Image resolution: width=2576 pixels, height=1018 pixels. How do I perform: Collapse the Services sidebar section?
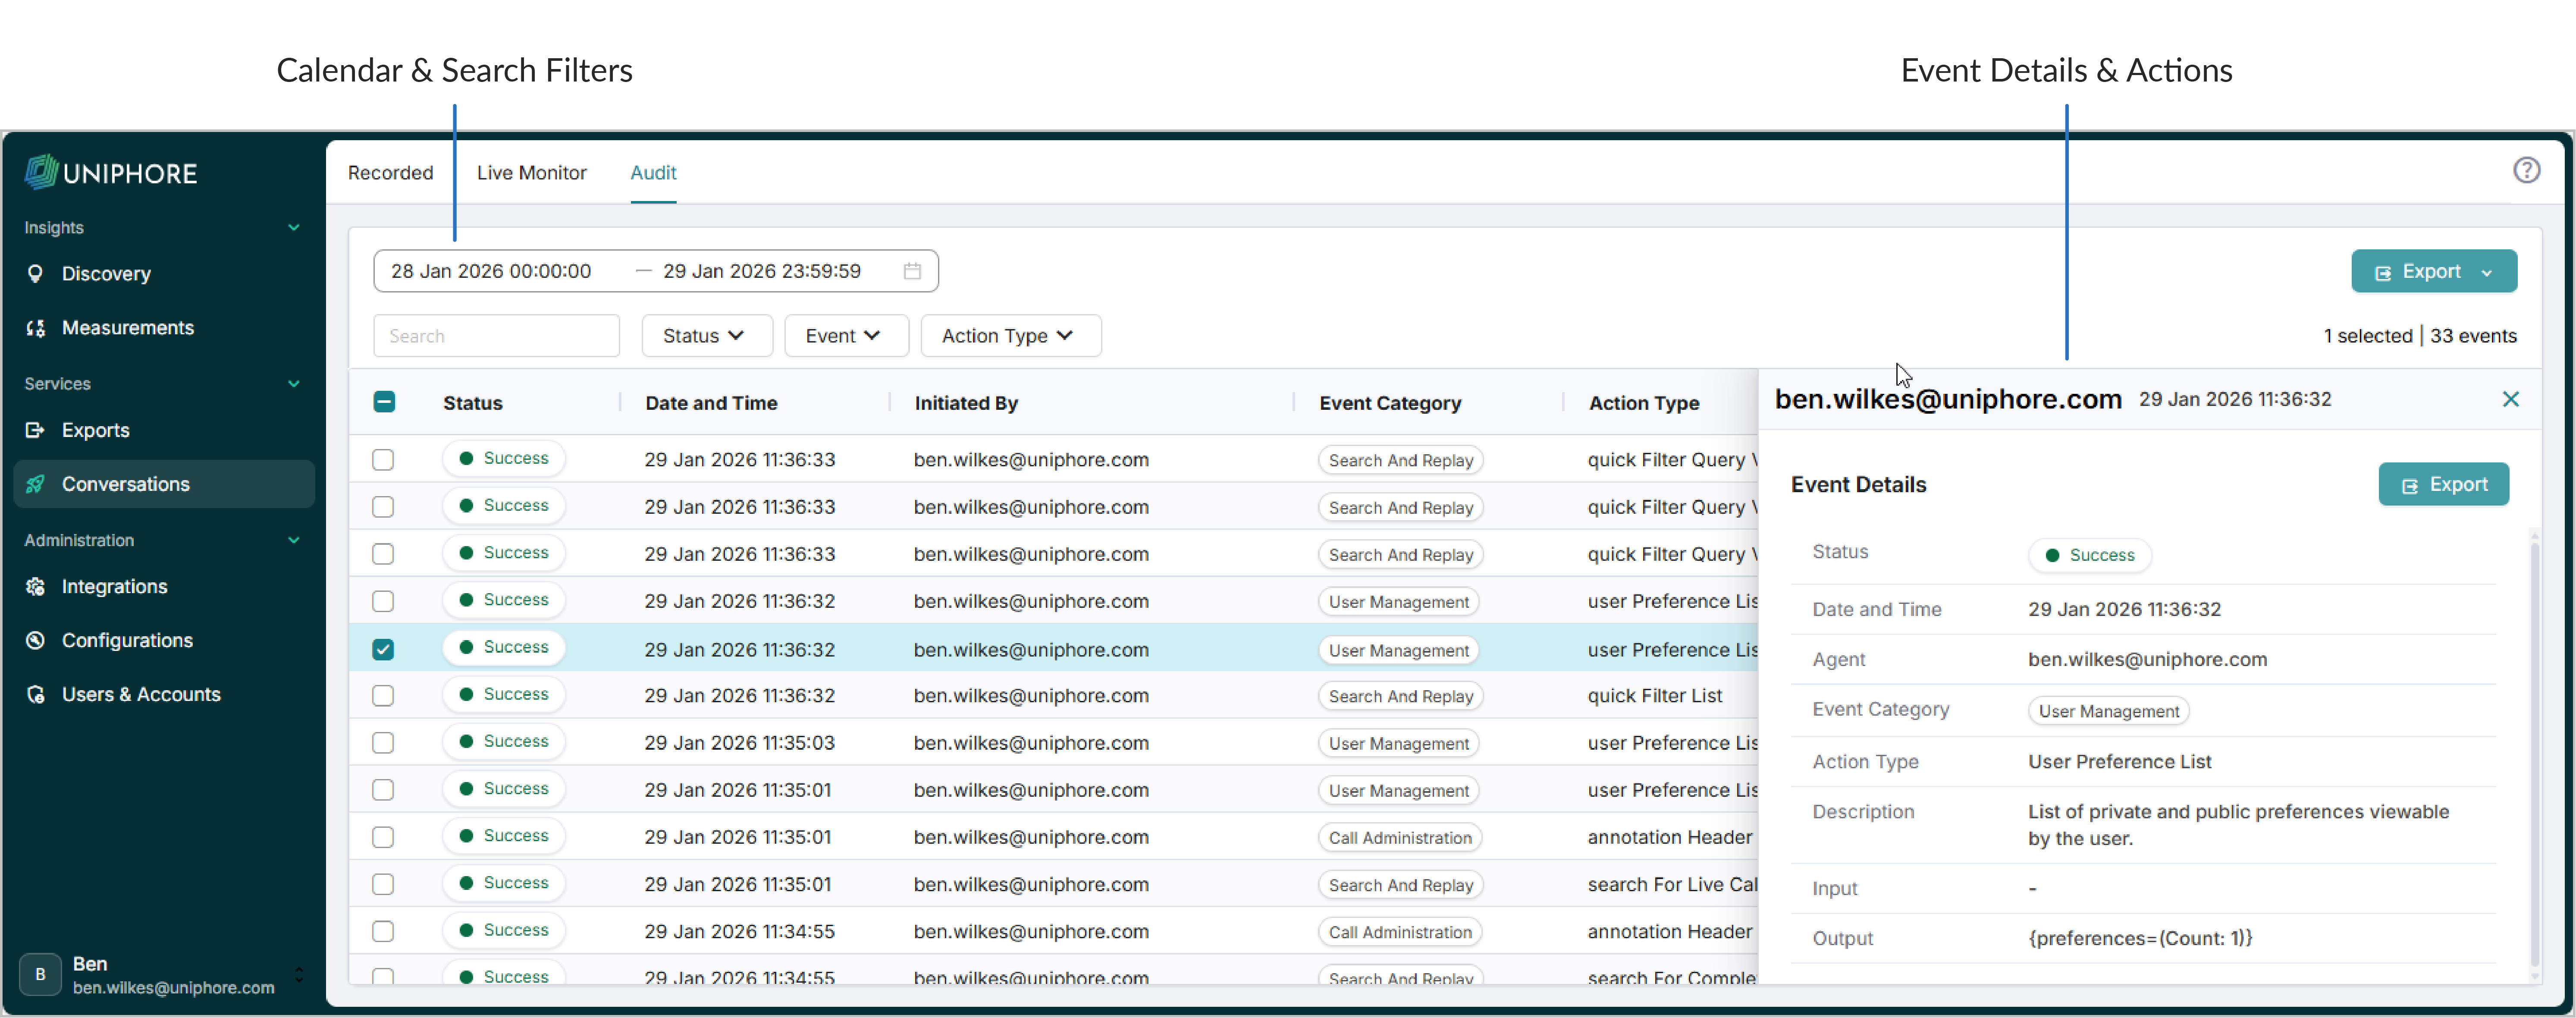[x=294, y=384]
